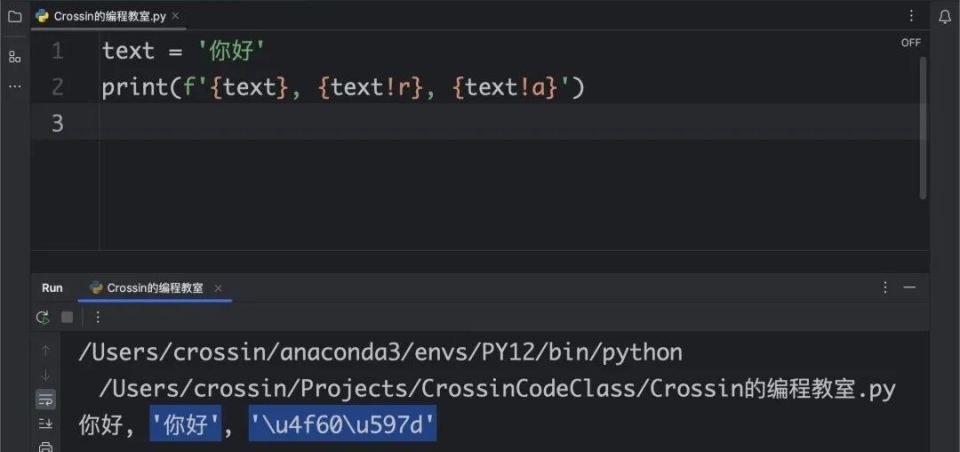960x452 pixels.
Task: Enable scroll to end of output
Action: (x=45, y=423)
